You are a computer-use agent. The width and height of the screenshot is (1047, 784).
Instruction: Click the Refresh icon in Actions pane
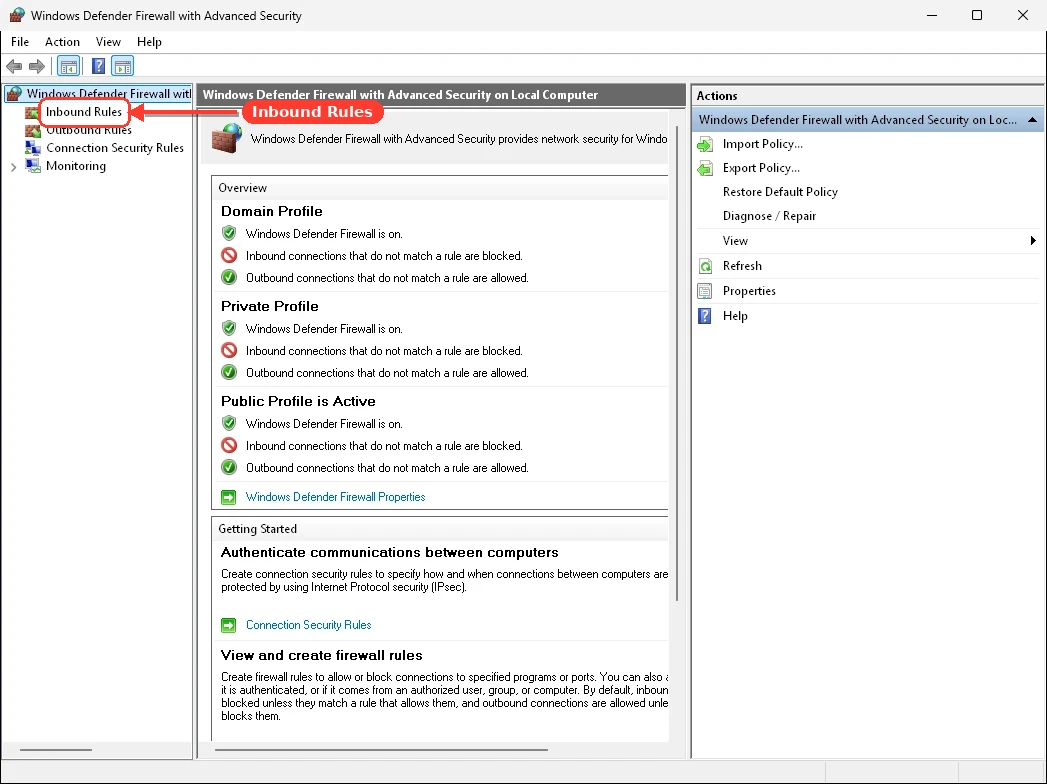pyautogui.click(x=705, y=266)
